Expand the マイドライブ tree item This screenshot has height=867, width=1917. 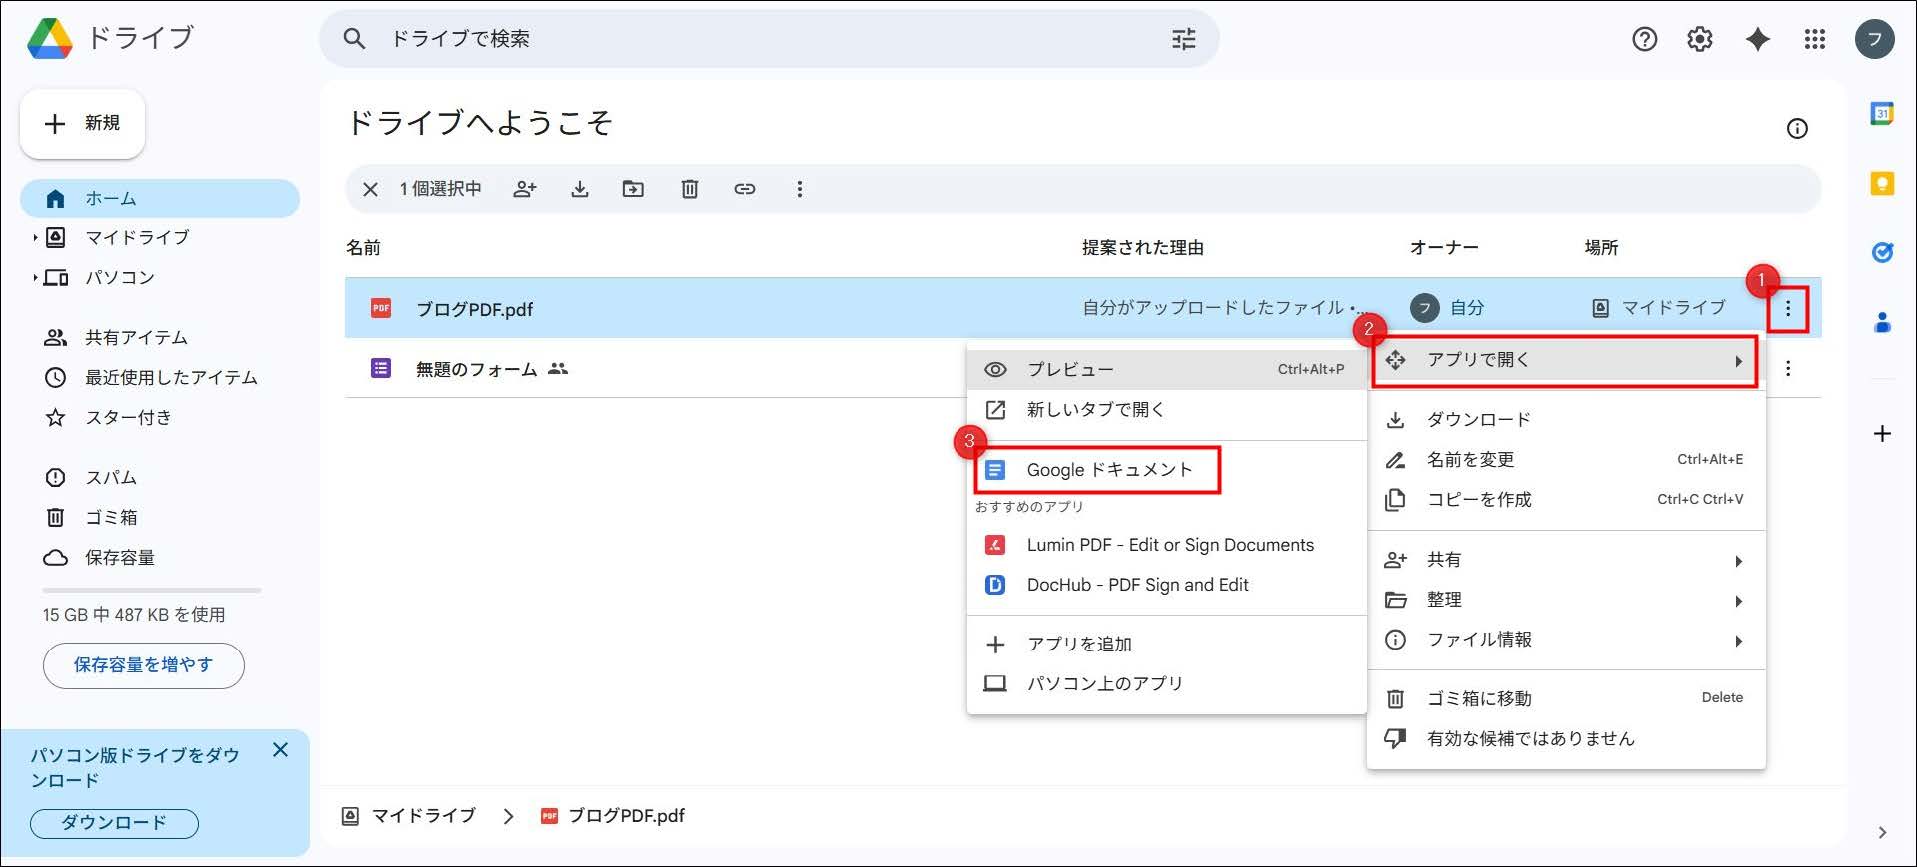[x=35, y=238]
